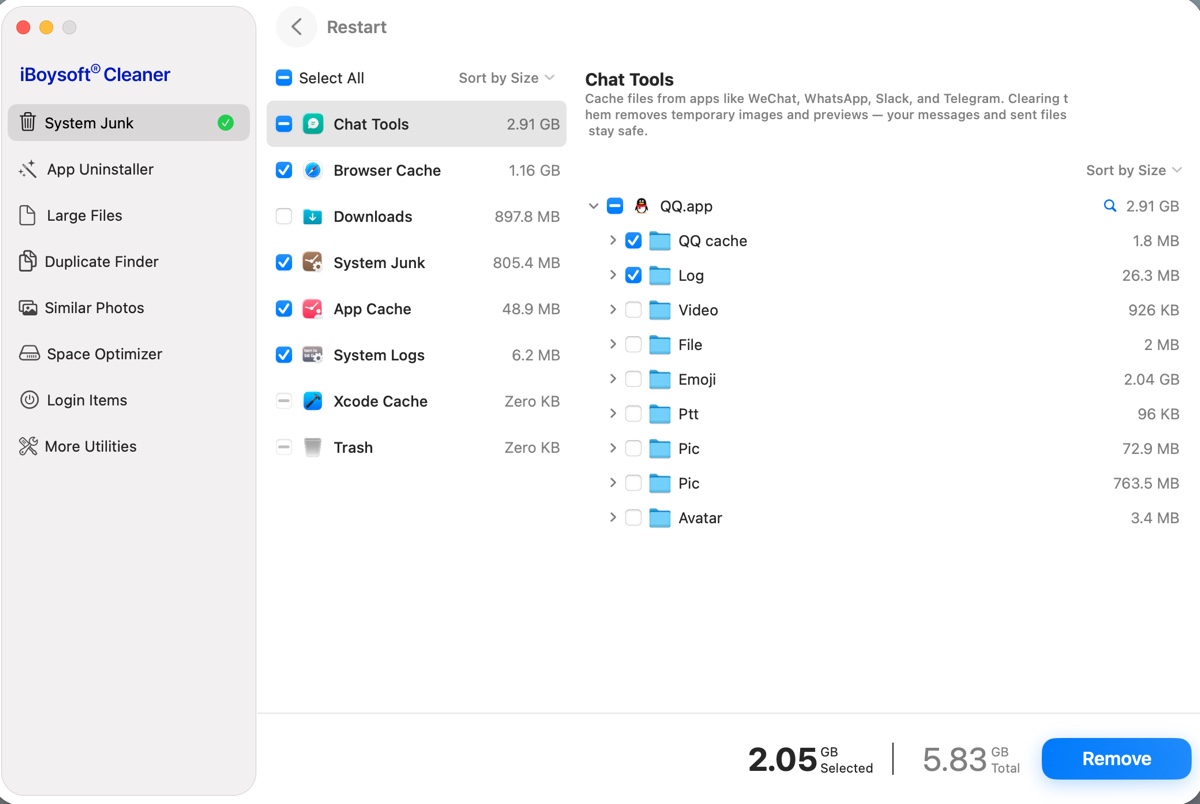The width and height of the screenshot is (1200, 804).
Task: Expand the Ptt folder
Action: (x=612, y=414)
